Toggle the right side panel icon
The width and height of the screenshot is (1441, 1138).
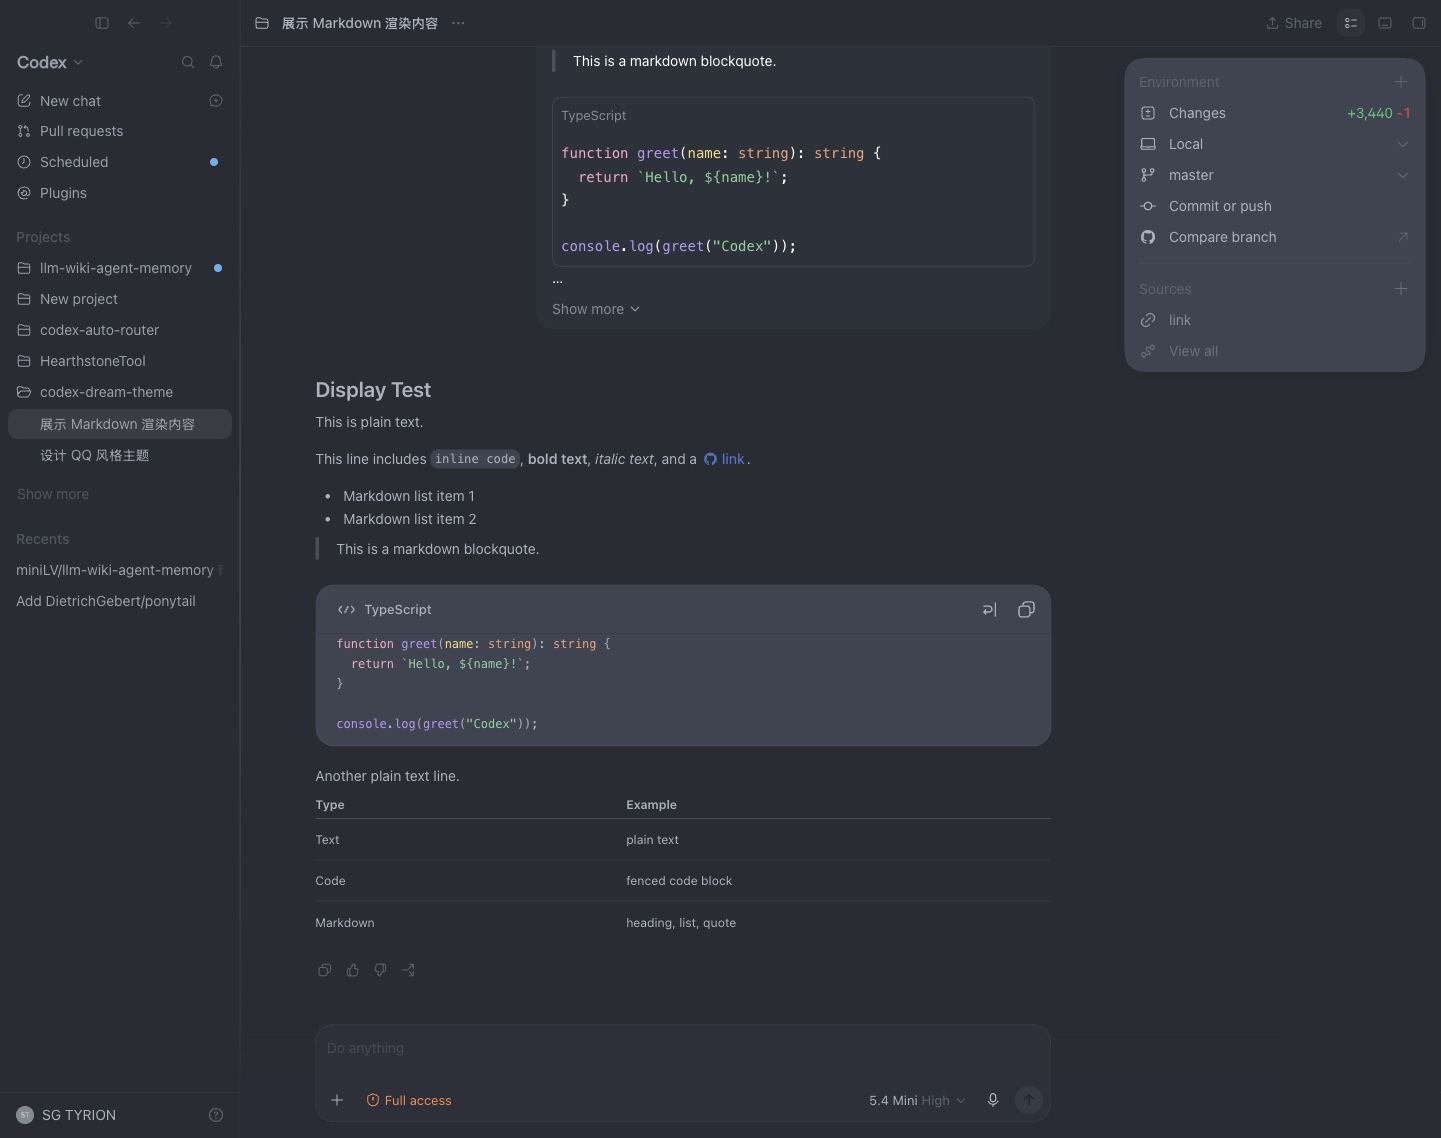[x=1419, y=23]
